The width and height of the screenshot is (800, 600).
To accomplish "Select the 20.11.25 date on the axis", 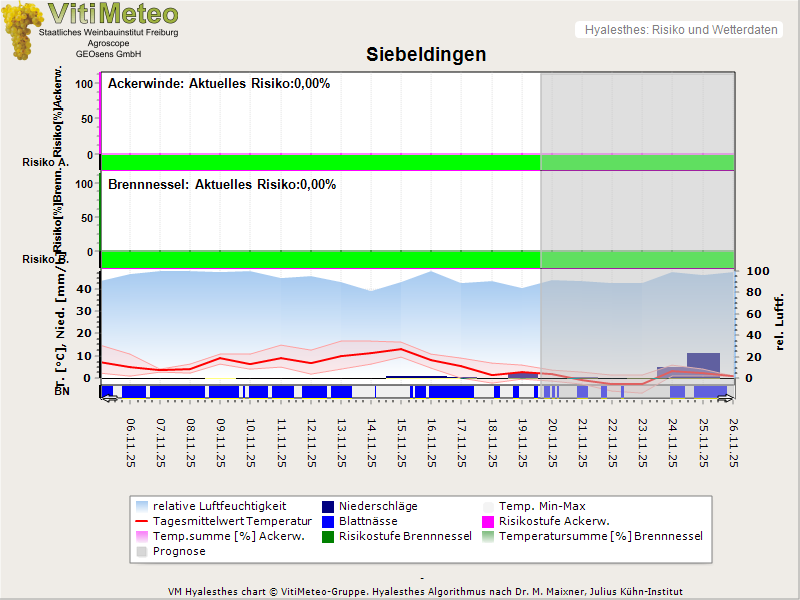I will [x=552, y=443].
